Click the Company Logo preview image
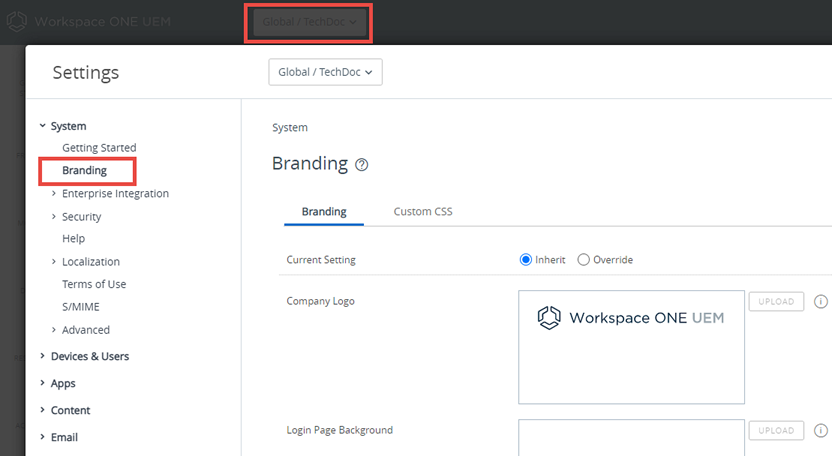Viewport: 832px width, 456px height. 631,347
